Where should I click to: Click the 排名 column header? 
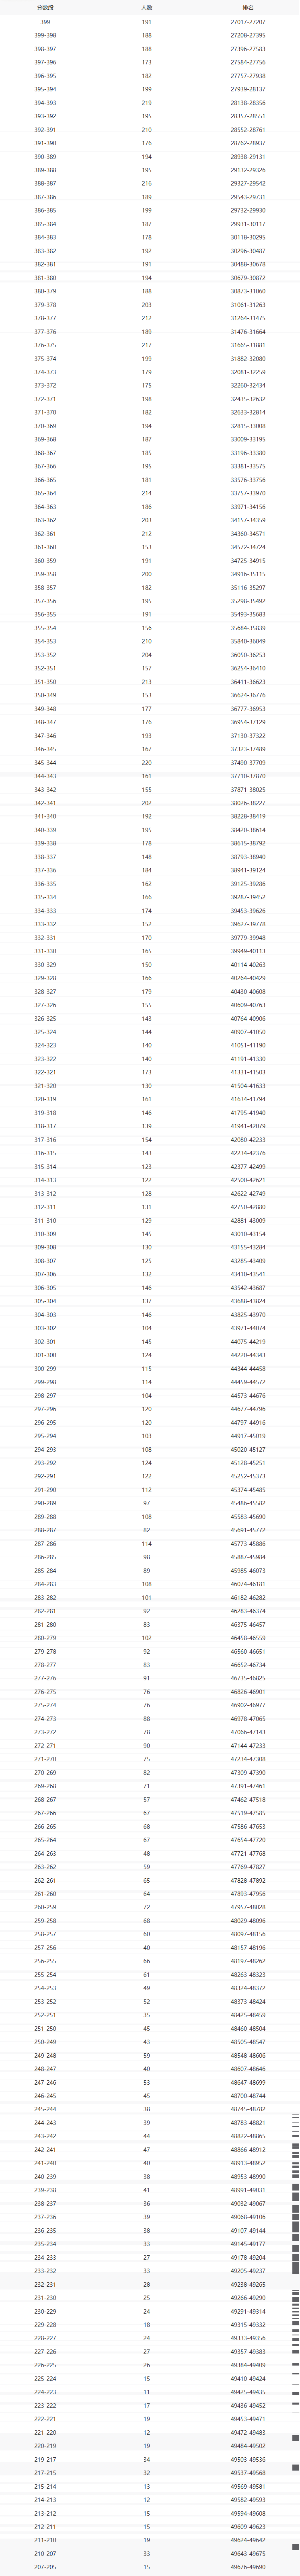point(248,7)
